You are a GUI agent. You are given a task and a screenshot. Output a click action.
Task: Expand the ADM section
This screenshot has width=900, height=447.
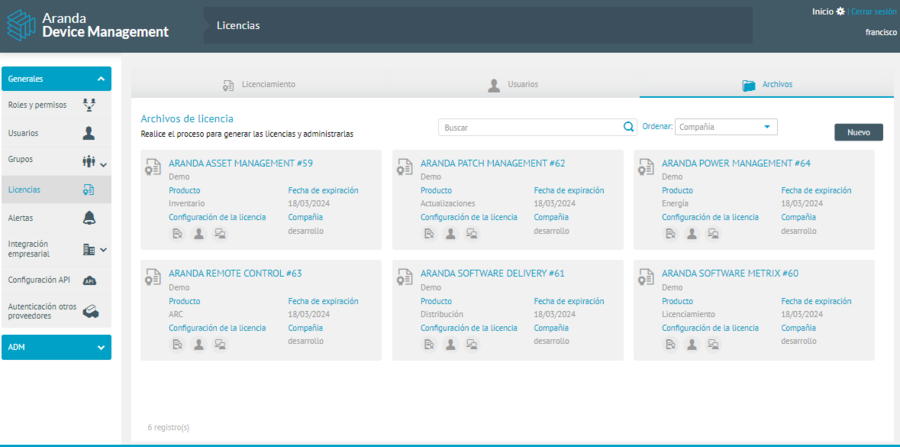56,347
